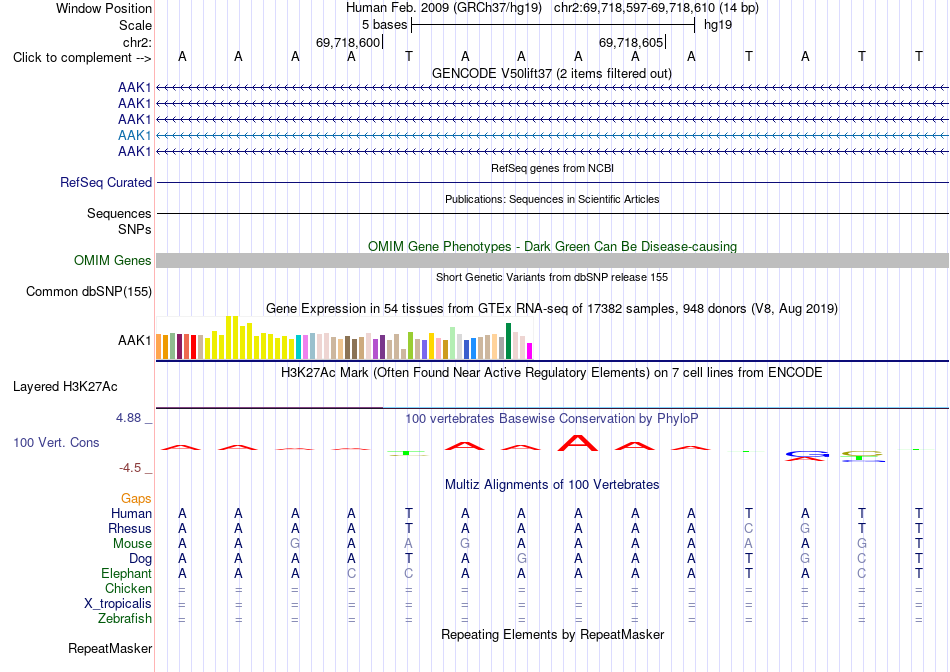Open Publications: Sequences in Scientific Articles title
Screen dimensions: 950x672
coord(552,199)
